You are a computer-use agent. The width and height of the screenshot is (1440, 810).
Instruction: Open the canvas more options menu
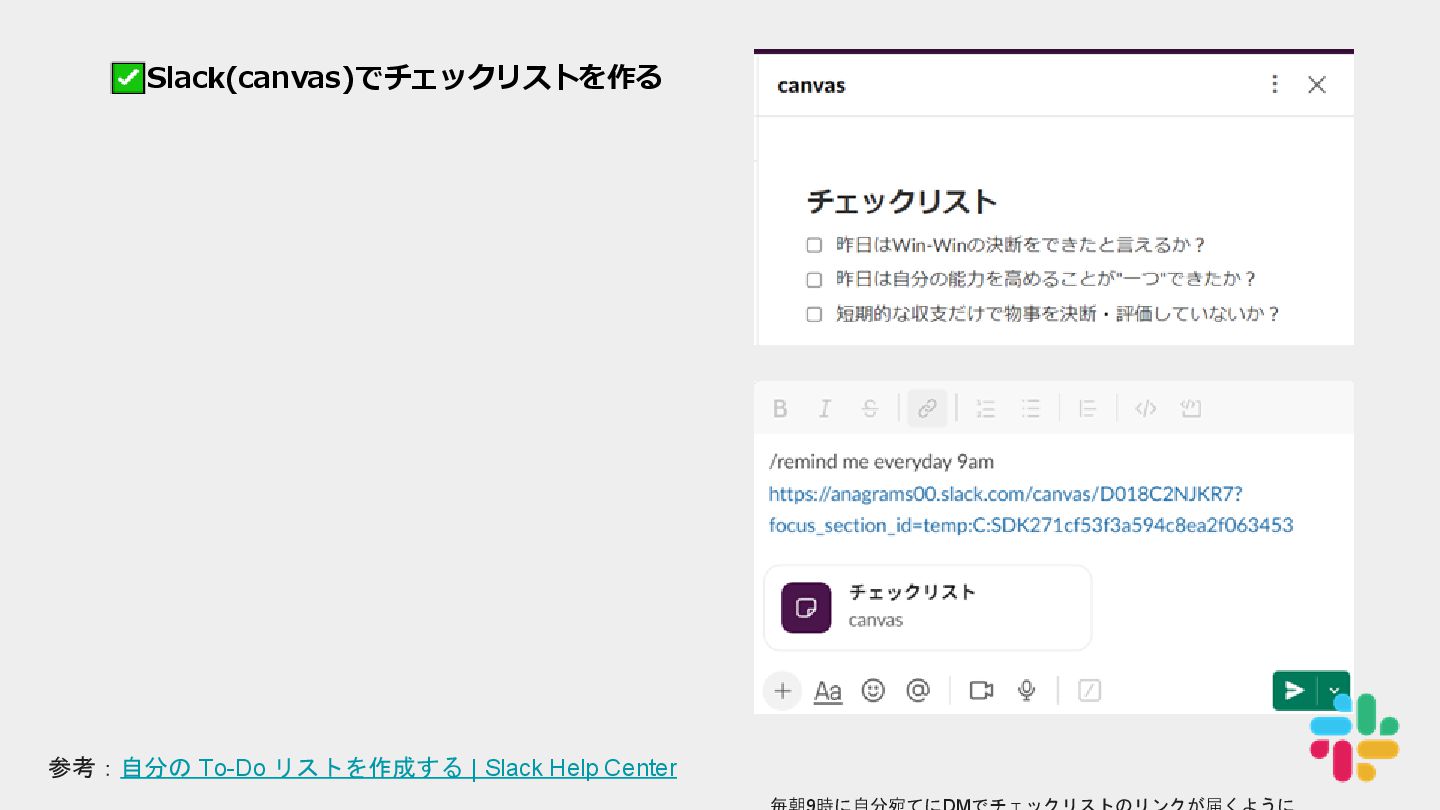click(x=1274, y=84)
